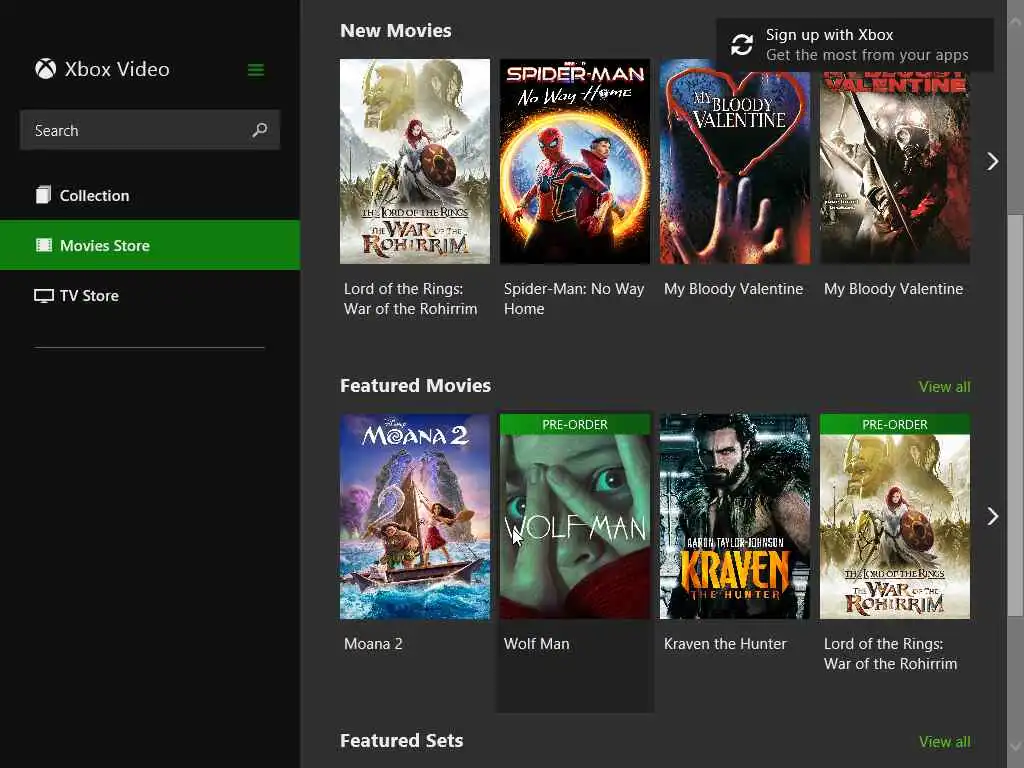Click the Movies Store filmstrip icon
The image size is (1024, 768).
tap(44, 246)
